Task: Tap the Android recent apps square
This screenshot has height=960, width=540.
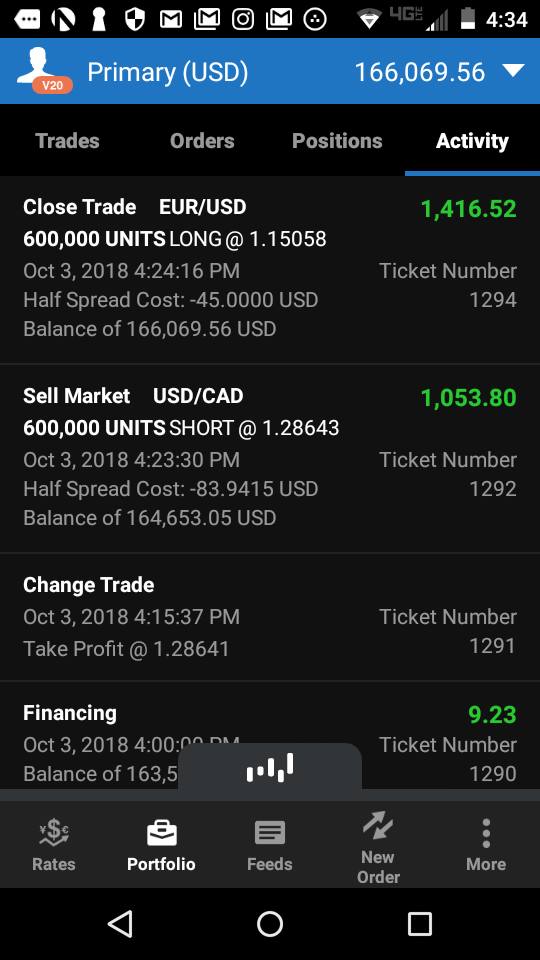Action: (x=419, y=923)
